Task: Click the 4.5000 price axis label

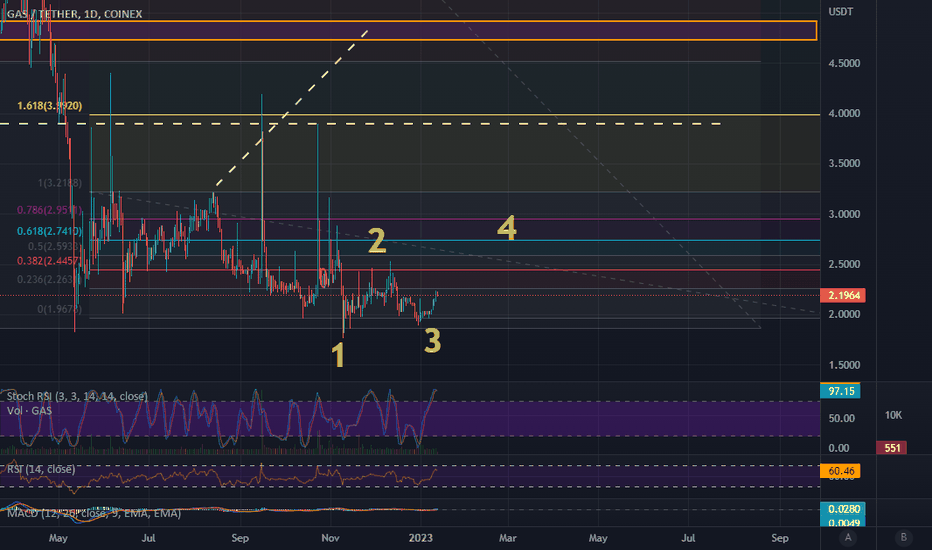Action: coord(844,63)
